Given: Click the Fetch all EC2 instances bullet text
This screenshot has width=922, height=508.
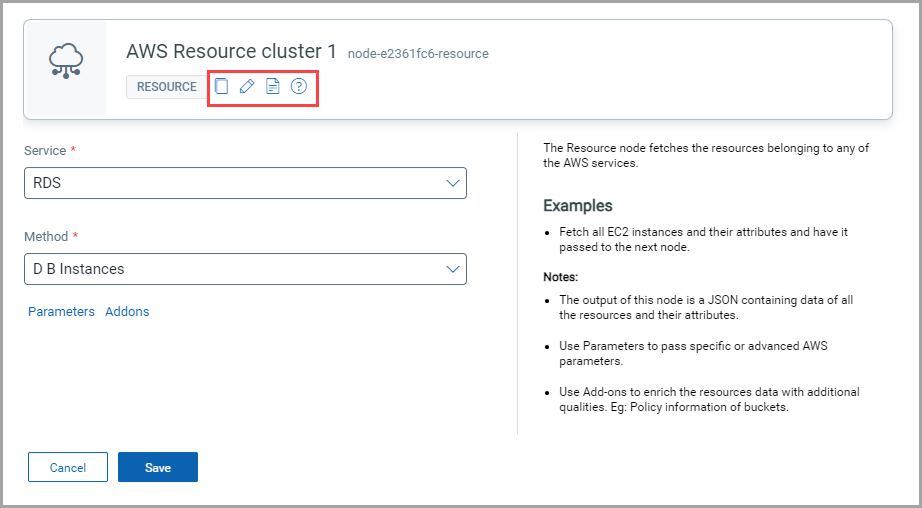Looking at the screenshot, I should (x=703, y=239).
